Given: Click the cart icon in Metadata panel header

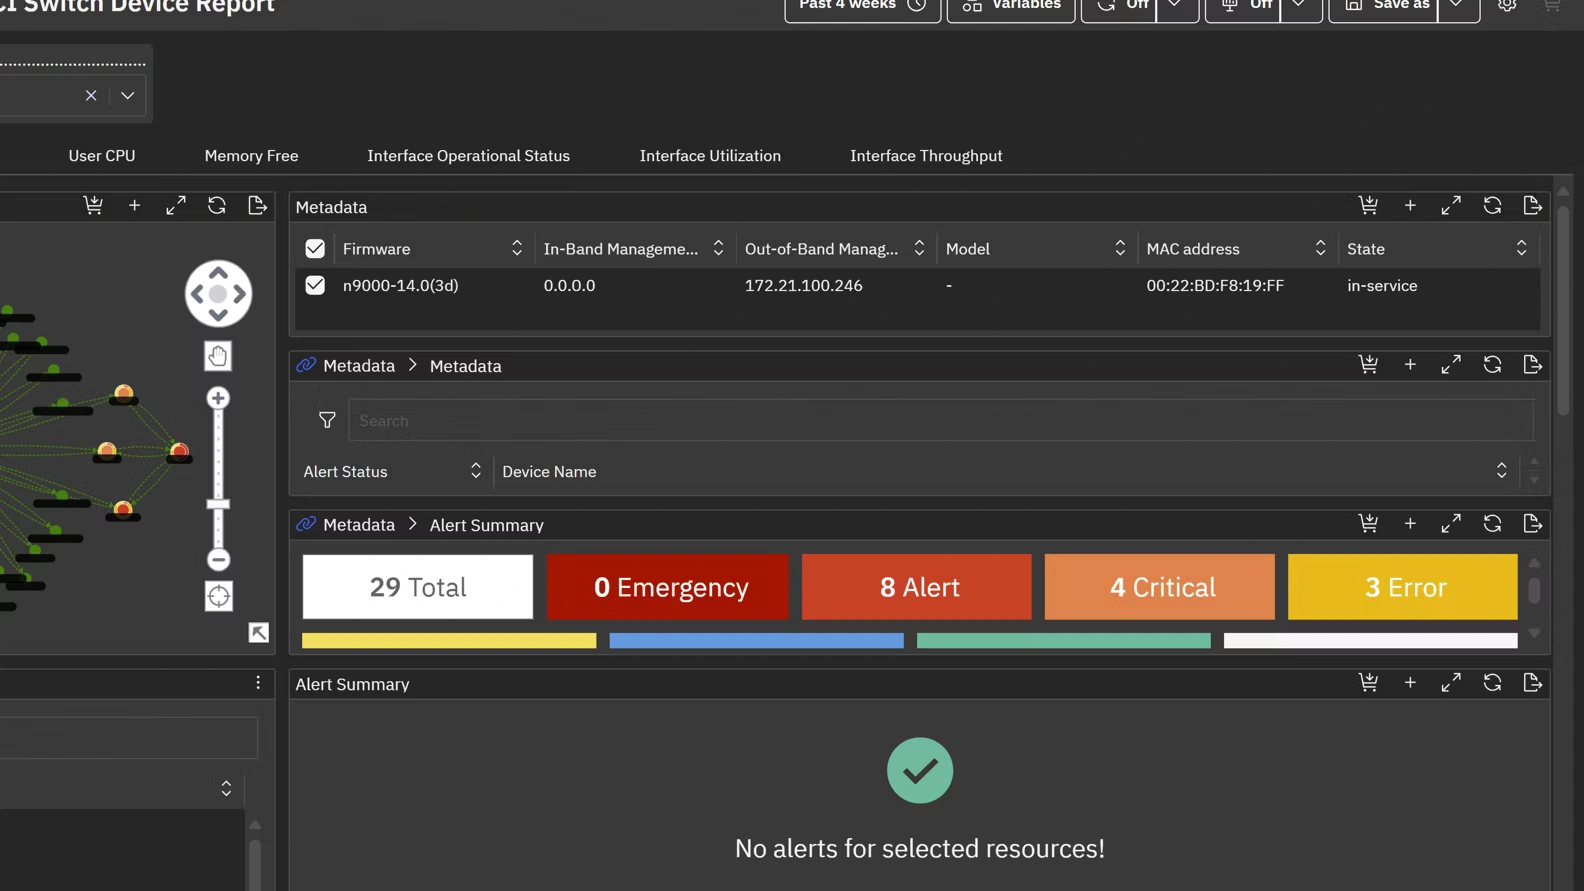Looking at the screenshot, I should click(x=1368, y=206).
